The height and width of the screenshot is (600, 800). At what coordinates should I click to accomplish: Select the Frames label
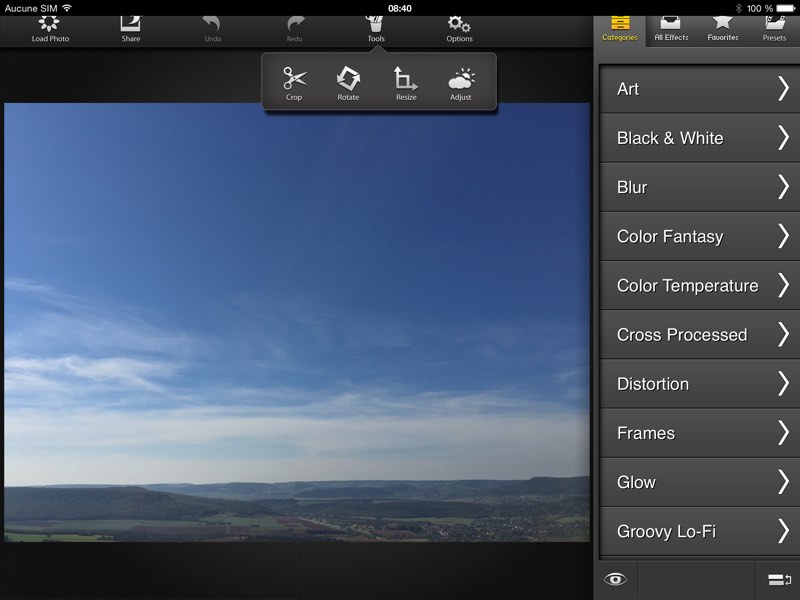(x=645, y=433)
